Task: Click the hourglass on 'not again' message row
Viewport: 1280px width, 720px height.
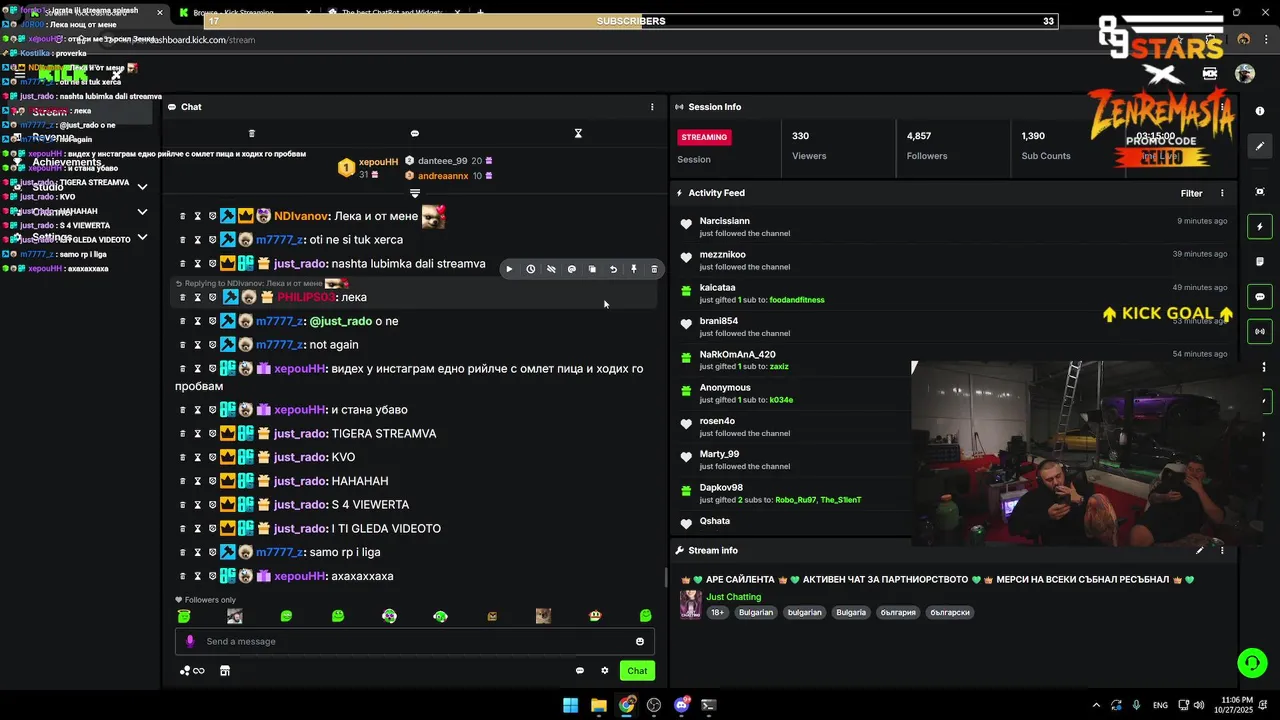Action: click(197, 345)
